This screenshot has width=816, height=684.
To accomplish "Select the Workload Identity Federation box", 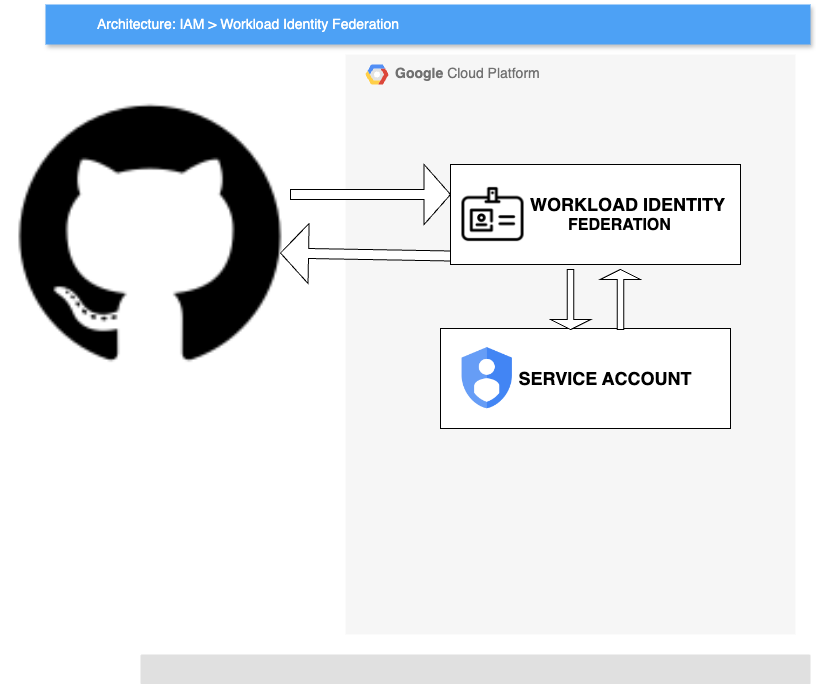I will point(595,213).
